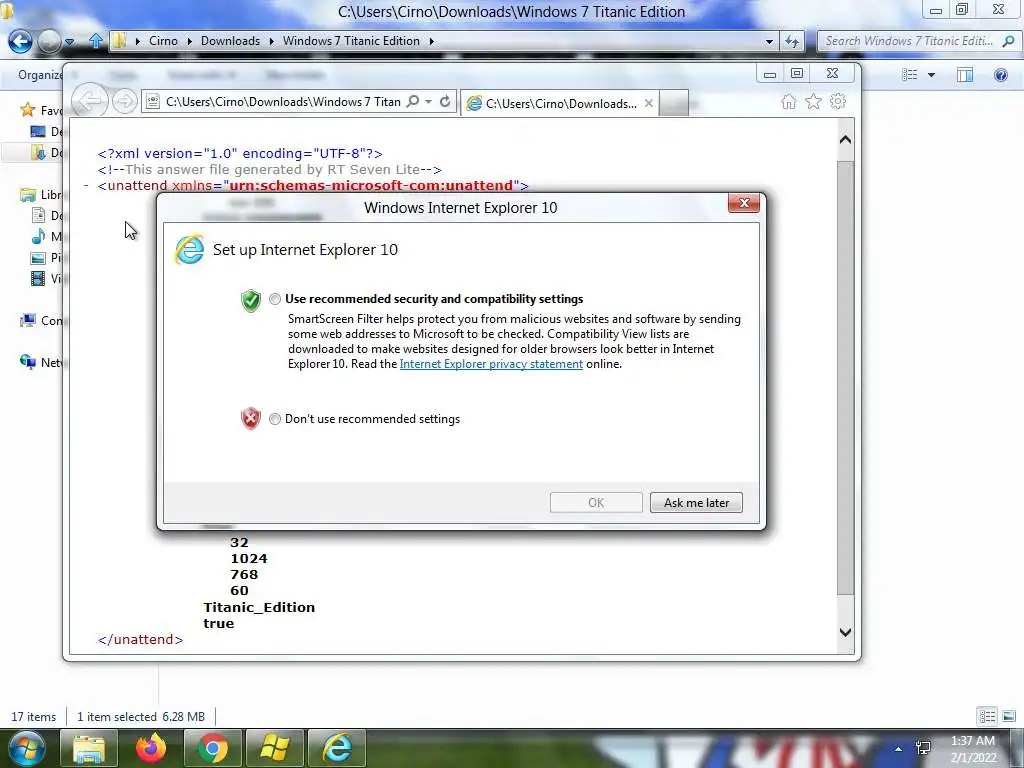Change view icon in Explorer toolbar
This screenshot has width=1024, height=768.
(x=910, y=75)
